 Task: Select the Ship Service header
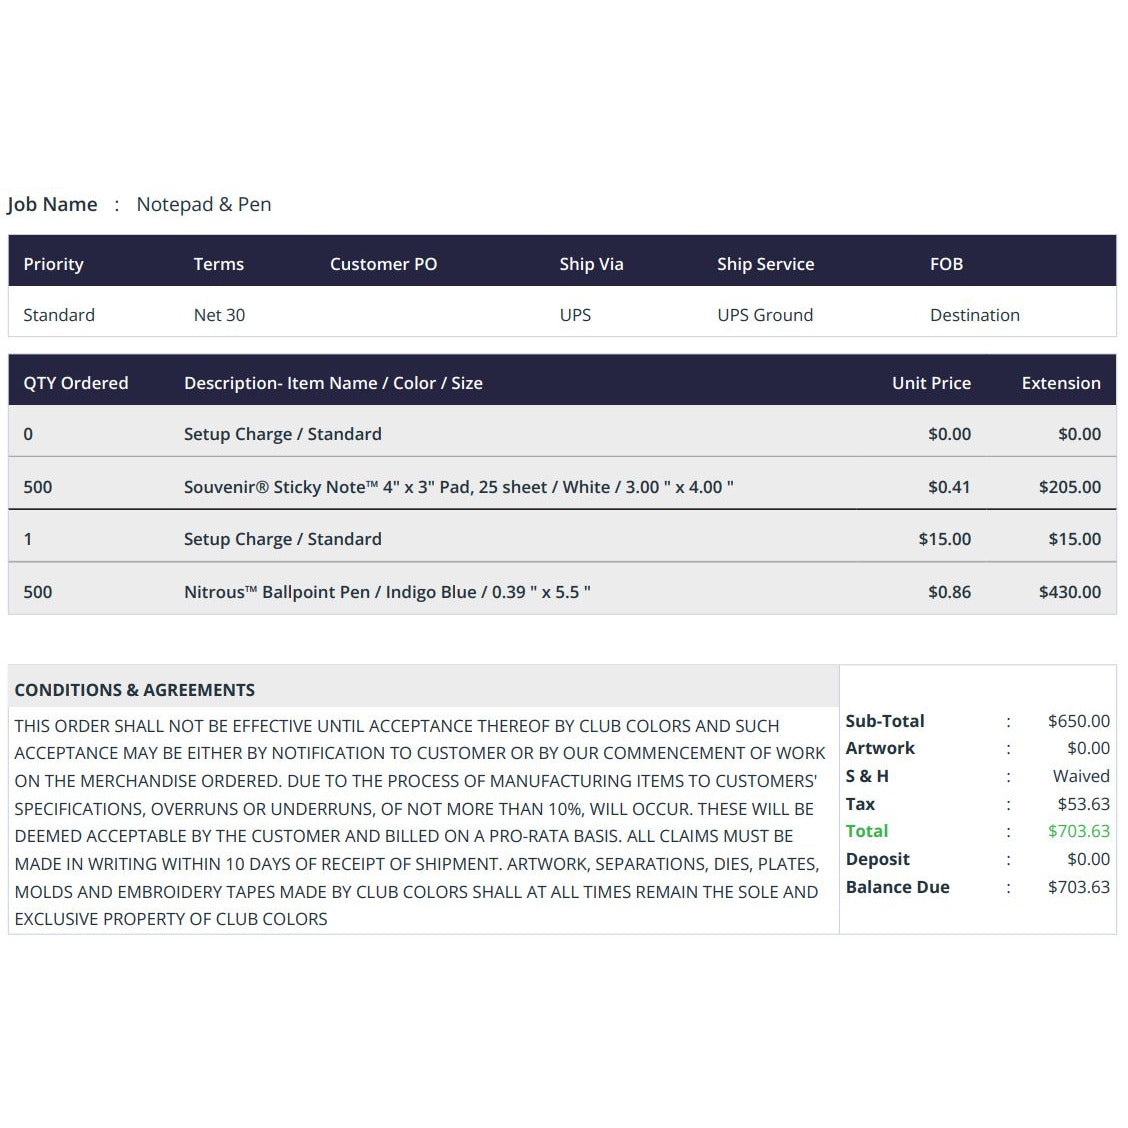765,264
